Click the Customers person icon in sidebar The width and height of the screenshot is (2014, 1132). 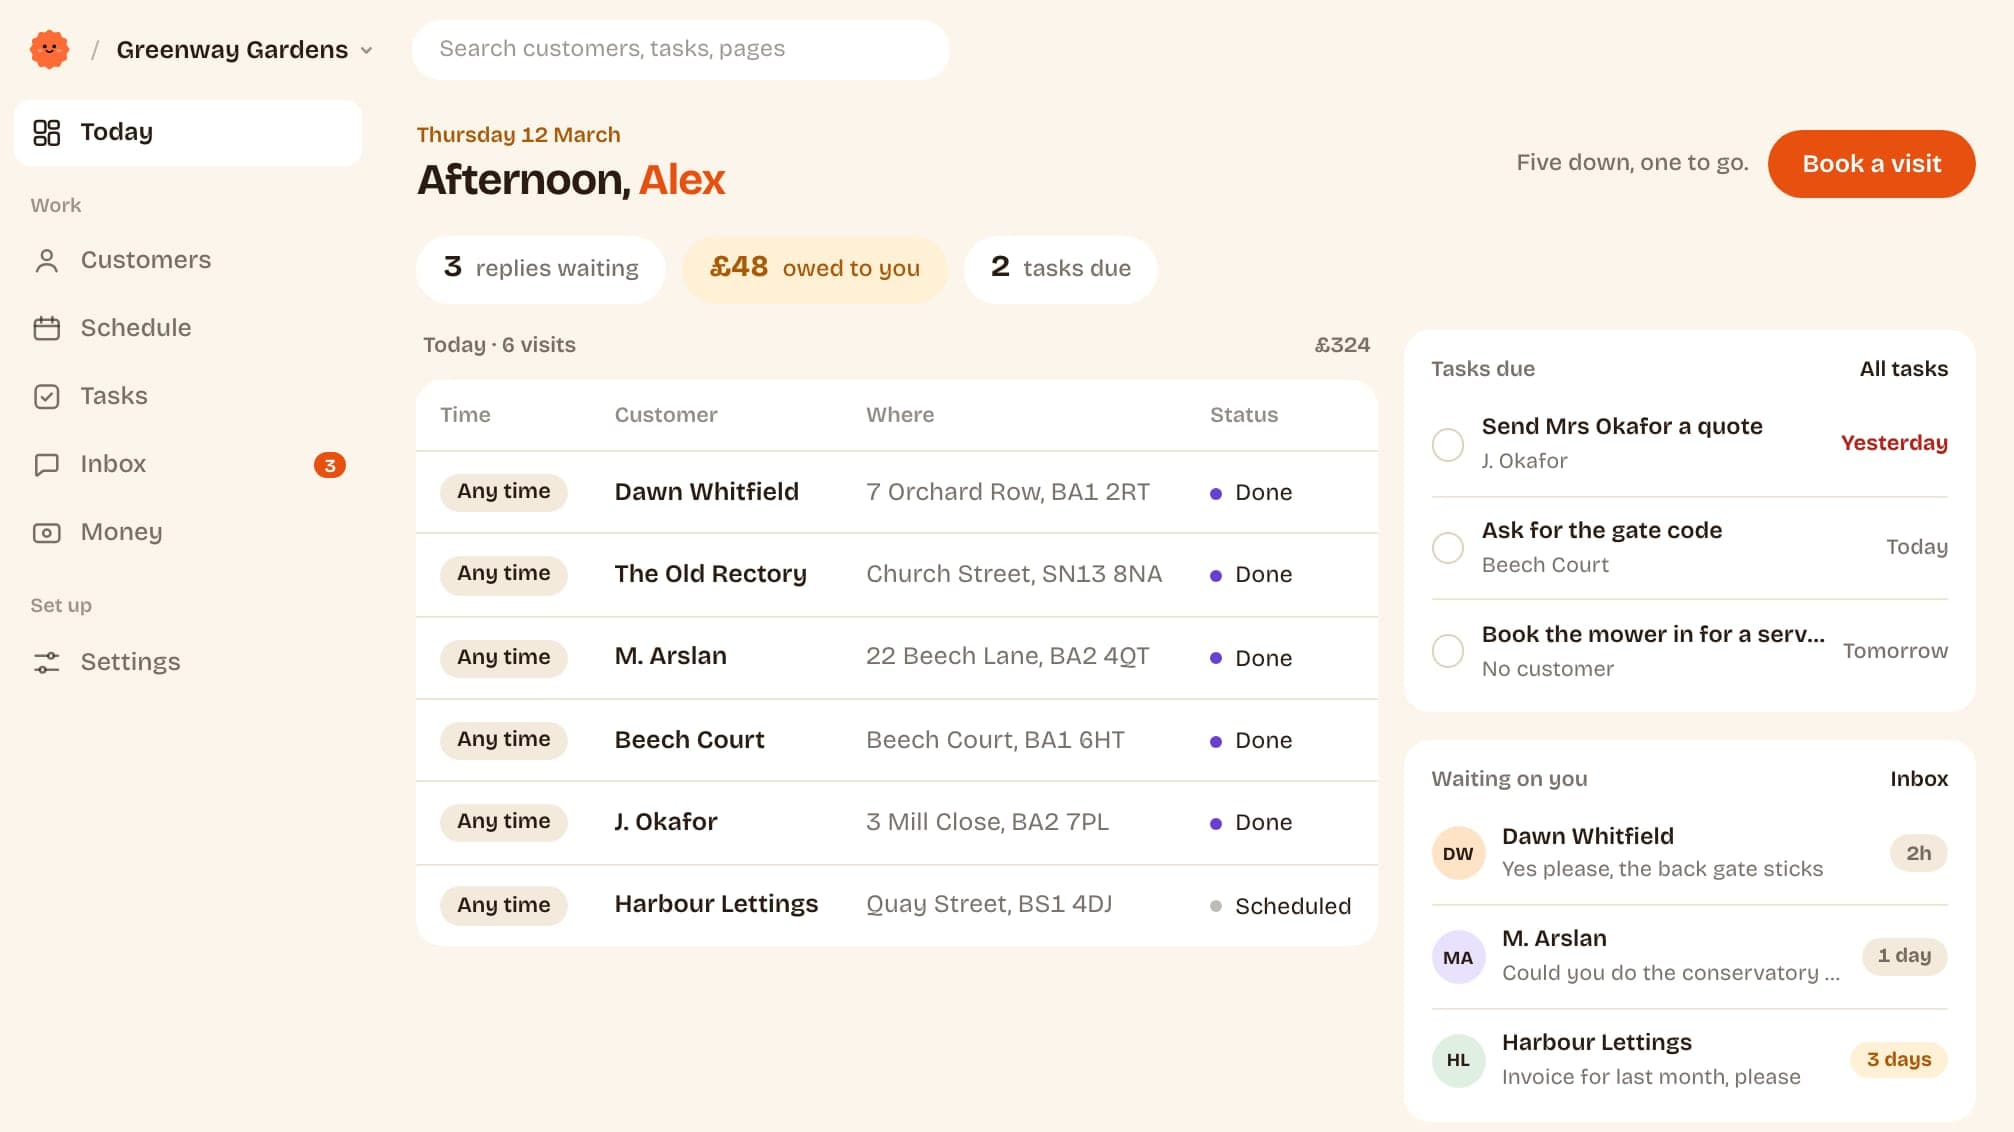point(47,260)
